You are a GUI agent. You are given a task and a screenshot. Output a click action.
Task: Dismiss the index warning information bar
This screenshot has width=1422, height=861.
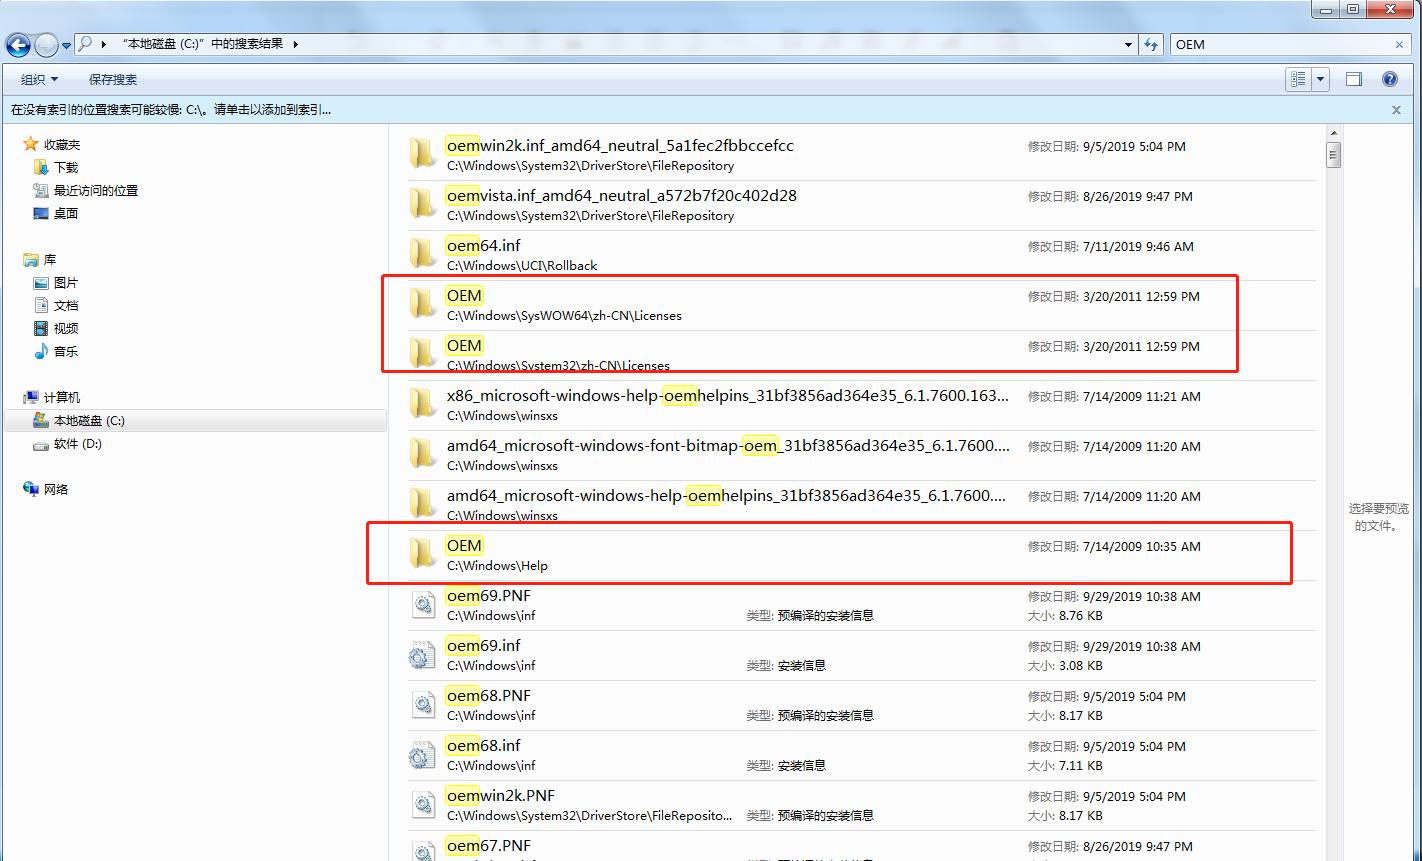1397,110
